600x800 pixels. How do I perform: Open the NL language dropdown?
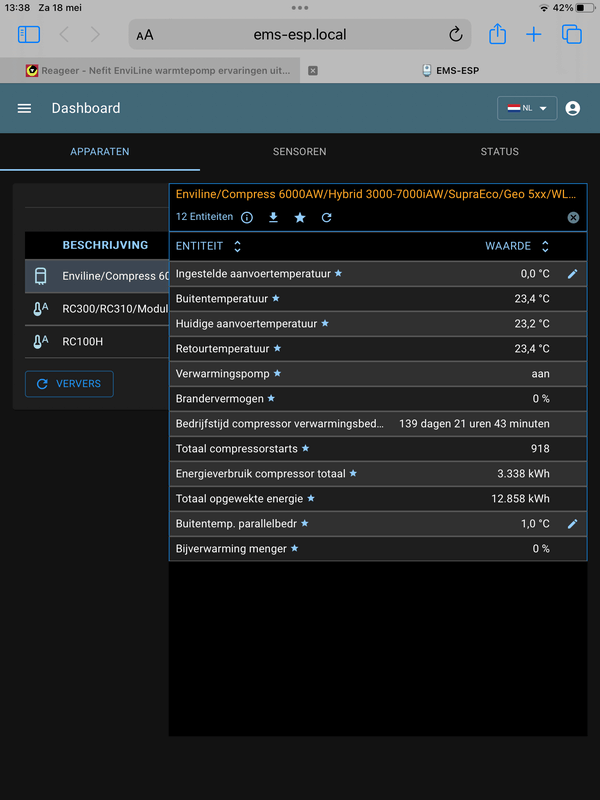pos(527,108)
